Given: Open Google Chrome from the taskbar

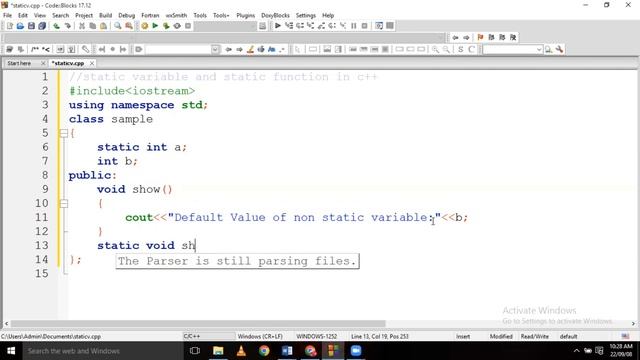Looking at the screenshot, I should coord(264,351).
